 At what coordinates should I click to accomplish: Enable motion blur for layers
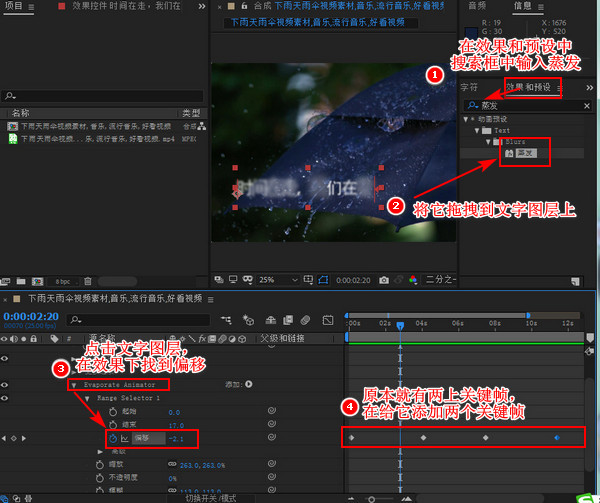[x=305, y=320]
